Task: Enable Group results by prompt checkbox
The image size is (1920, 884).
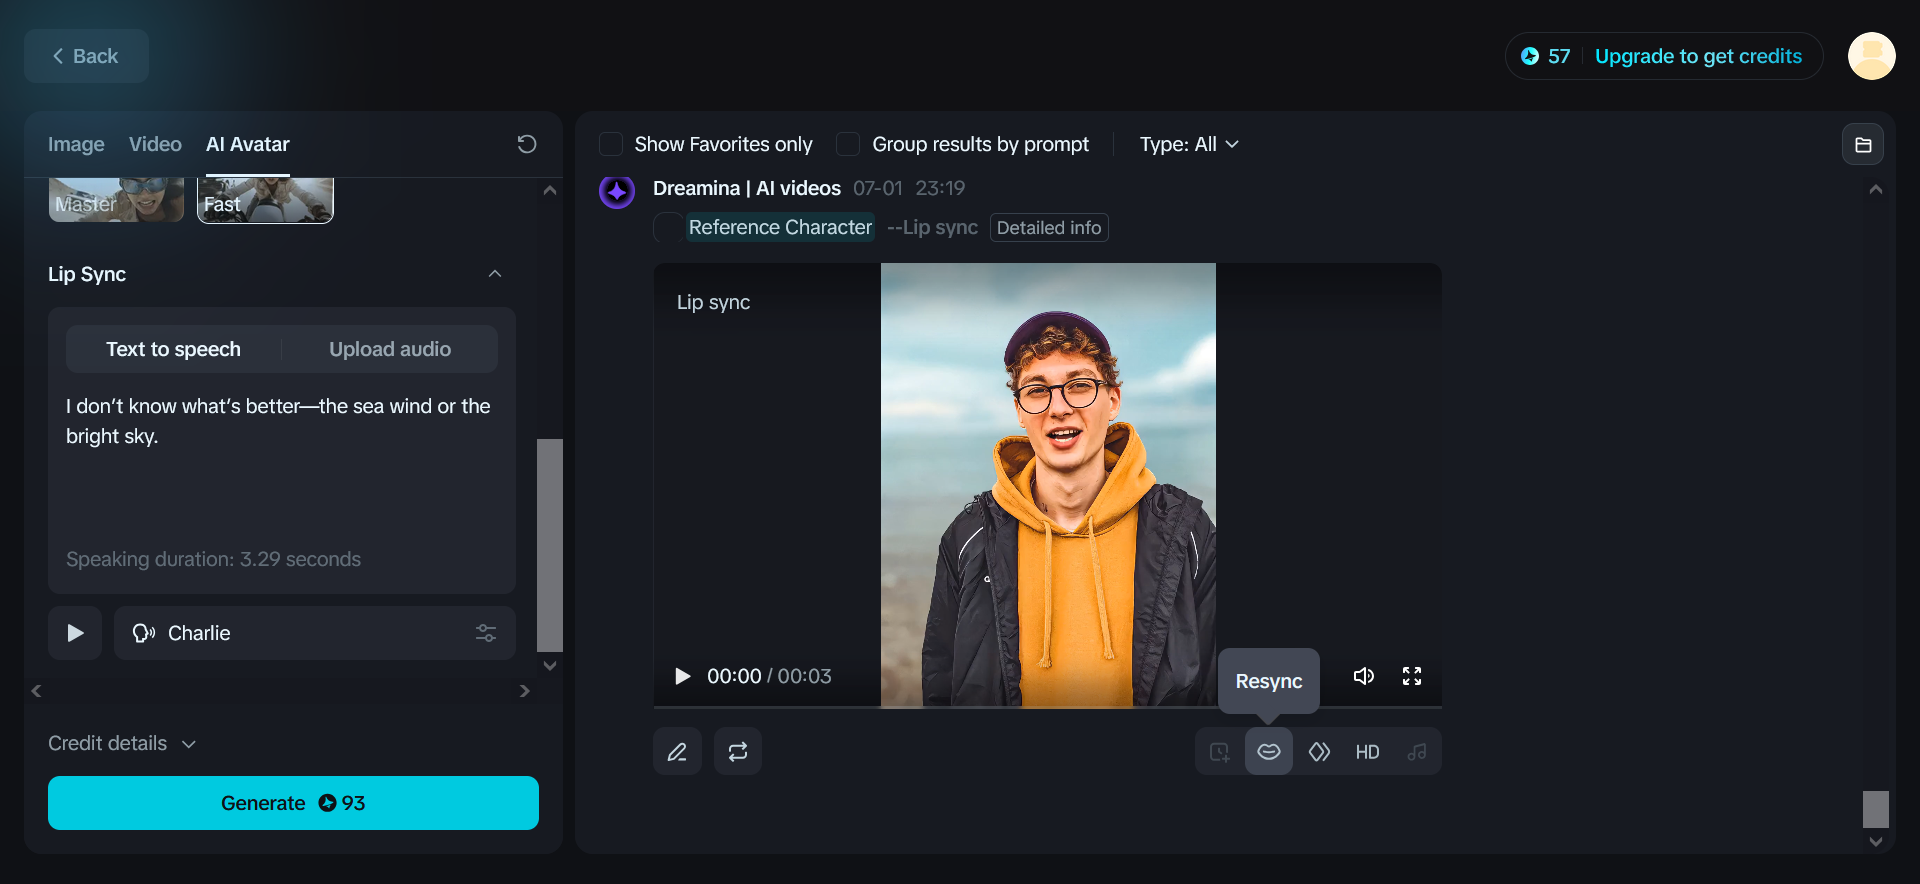Action: 848,144
